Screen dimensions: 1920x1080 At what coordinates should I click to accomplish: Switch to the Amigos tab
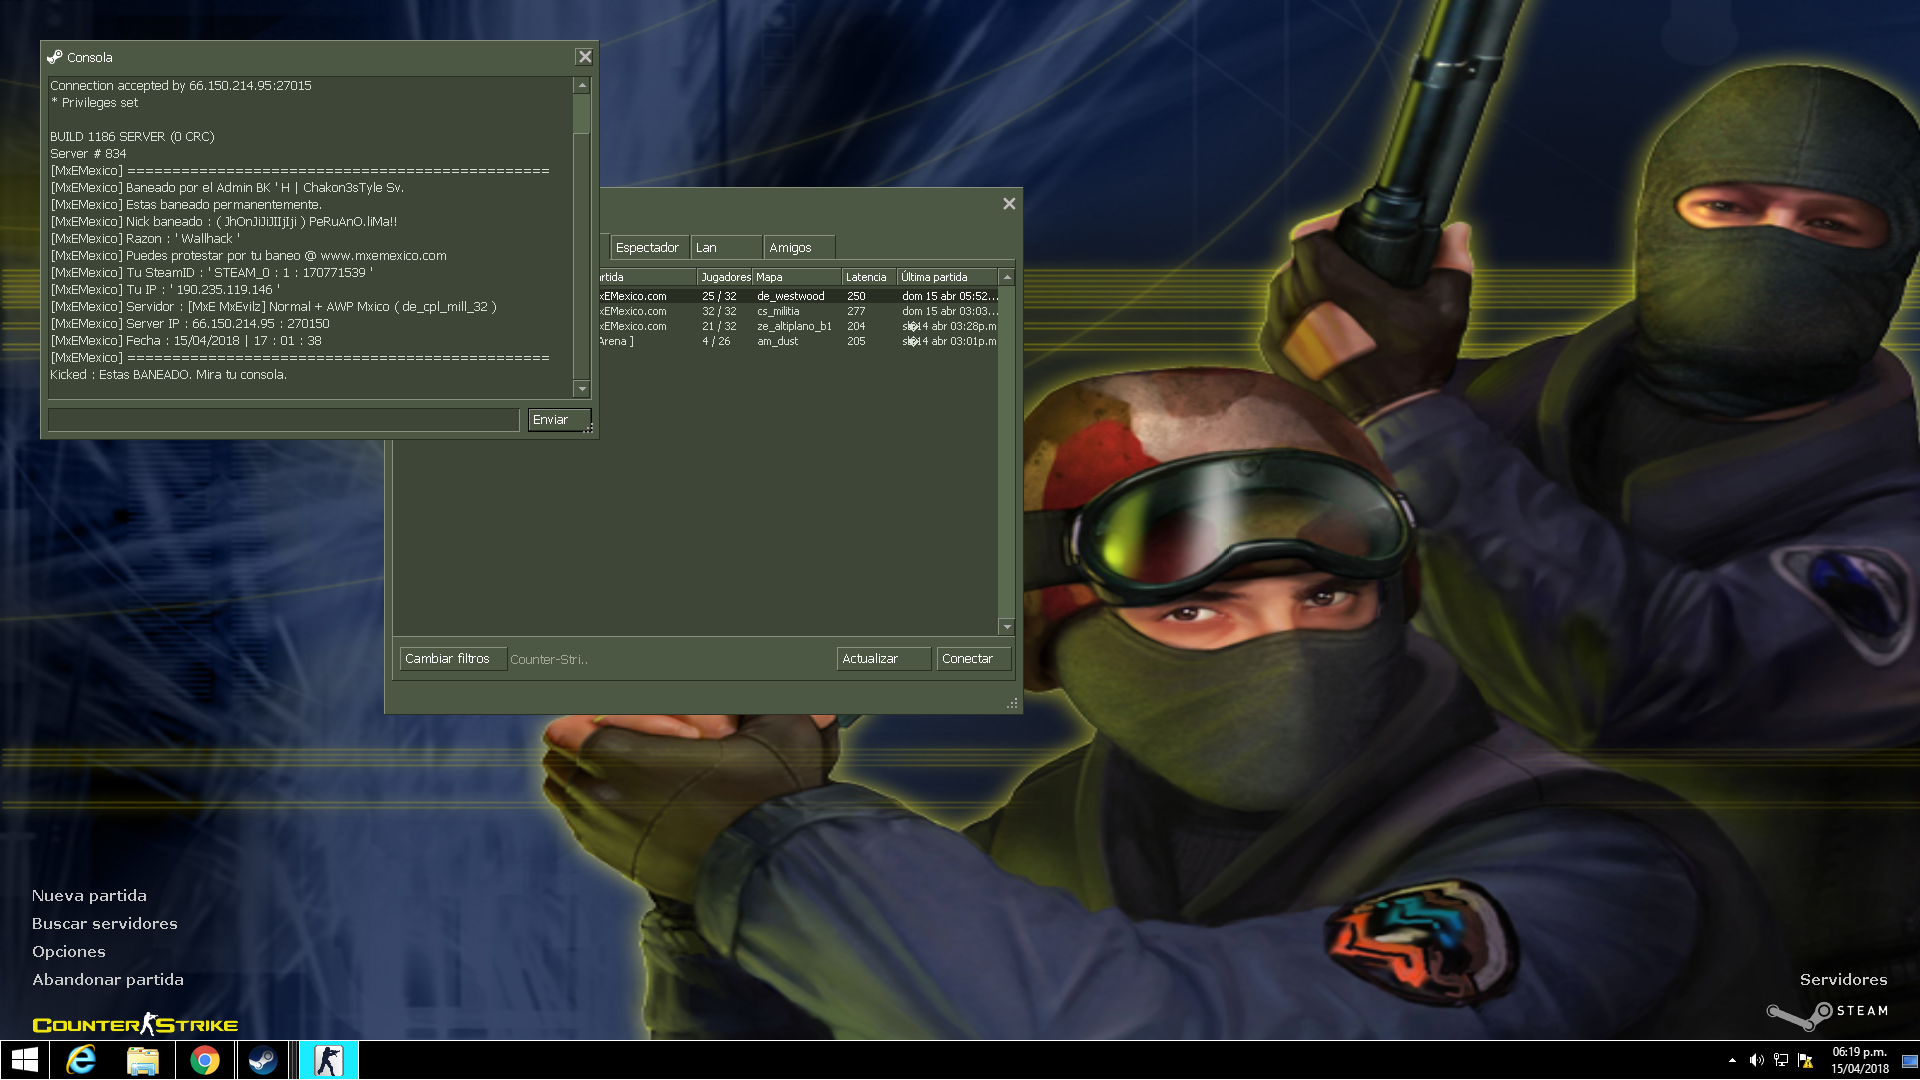(799, 248)
